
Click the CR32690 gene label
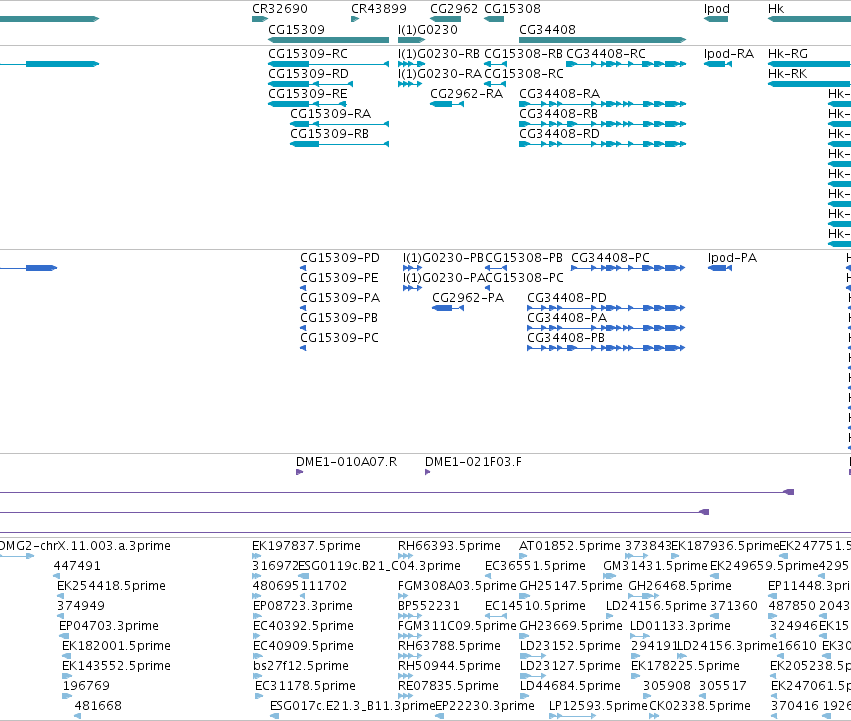pyautogui.click(x=280, y=9)
